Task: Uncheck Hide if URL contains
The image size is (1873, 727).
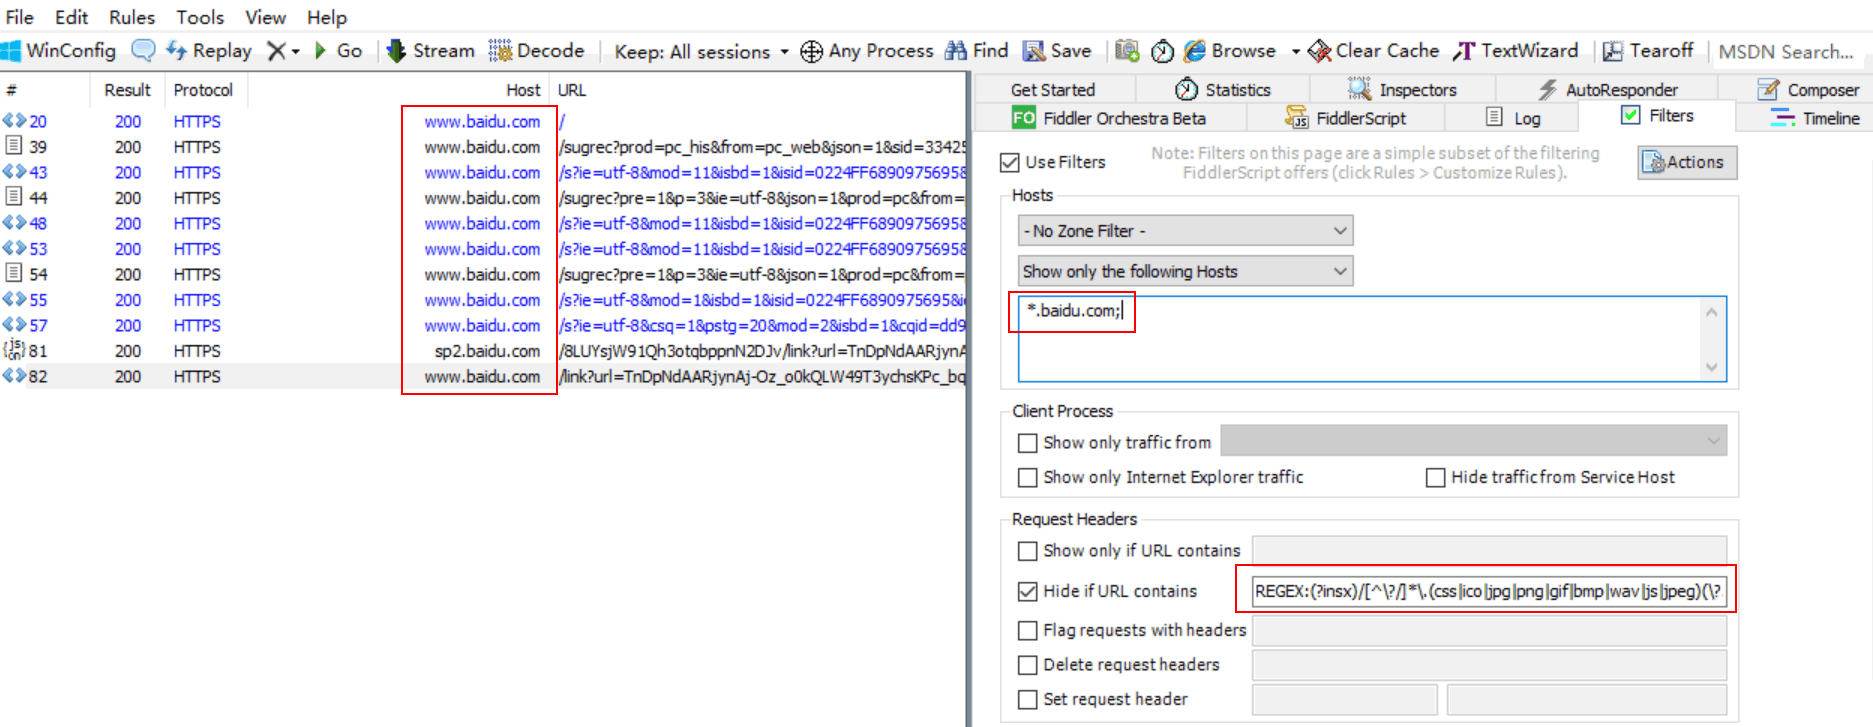Action: pos(1027,591)
